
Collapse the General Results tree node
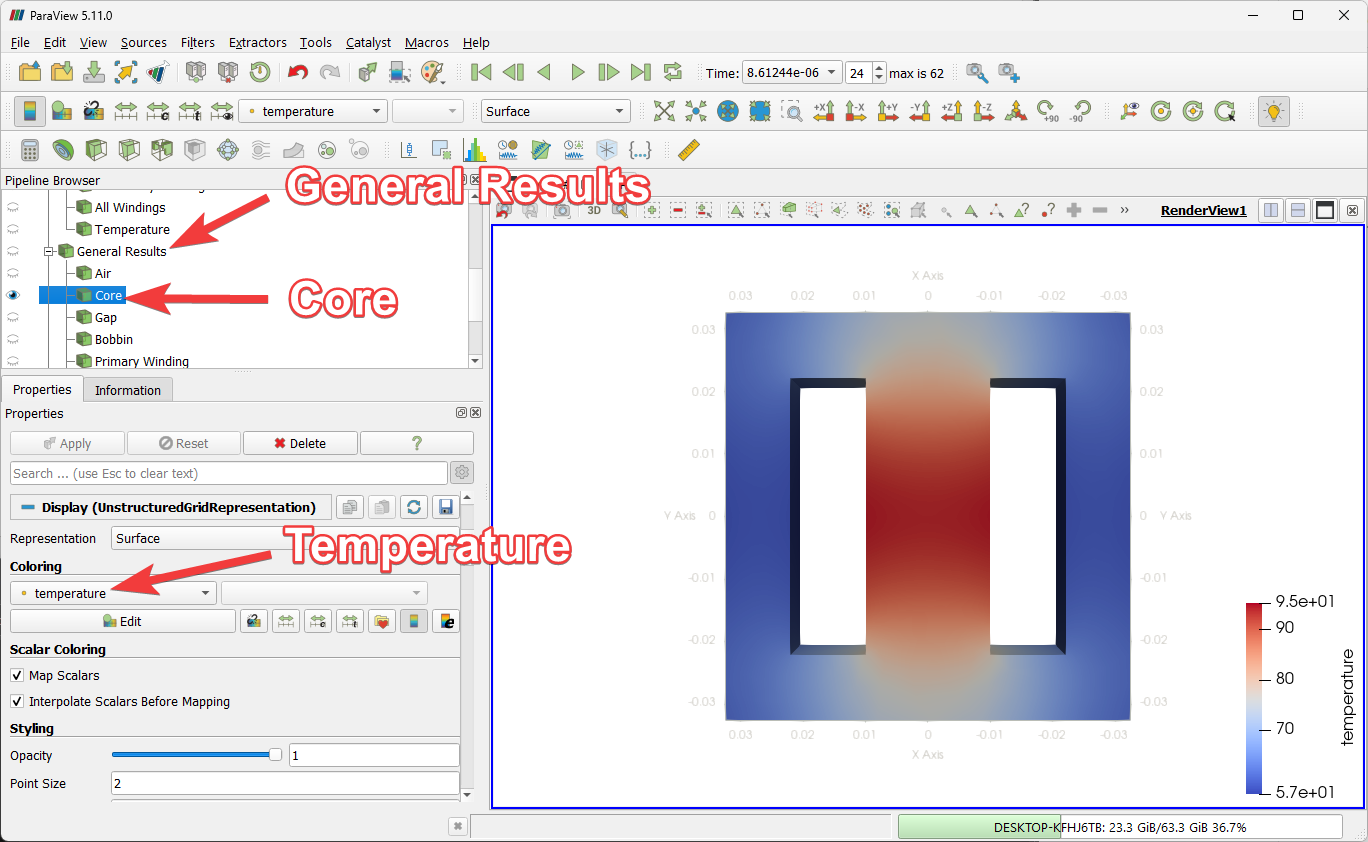point(48,251)
